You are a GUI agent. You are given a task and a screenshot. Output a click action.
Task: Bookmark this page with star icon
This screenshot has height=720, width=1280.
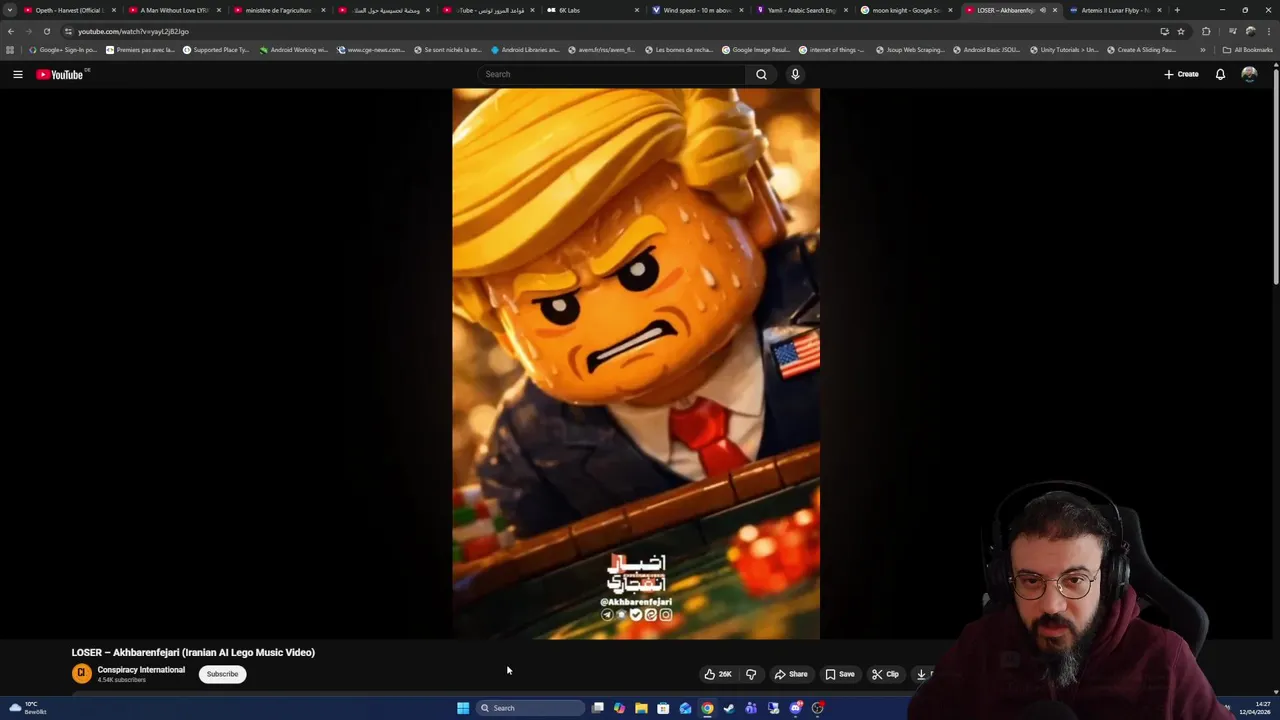pyautogui.click(x=1181, y=31)
